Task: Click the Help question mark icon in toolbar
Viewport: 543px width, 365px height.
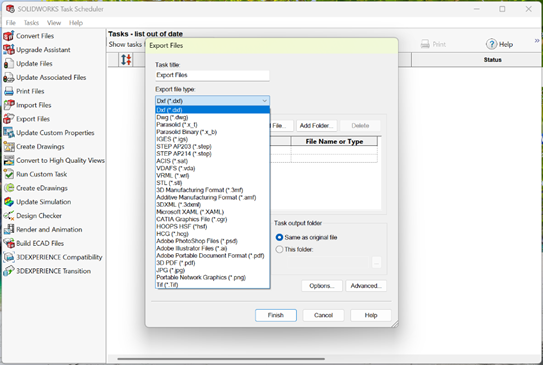Action: coord(491,44)
